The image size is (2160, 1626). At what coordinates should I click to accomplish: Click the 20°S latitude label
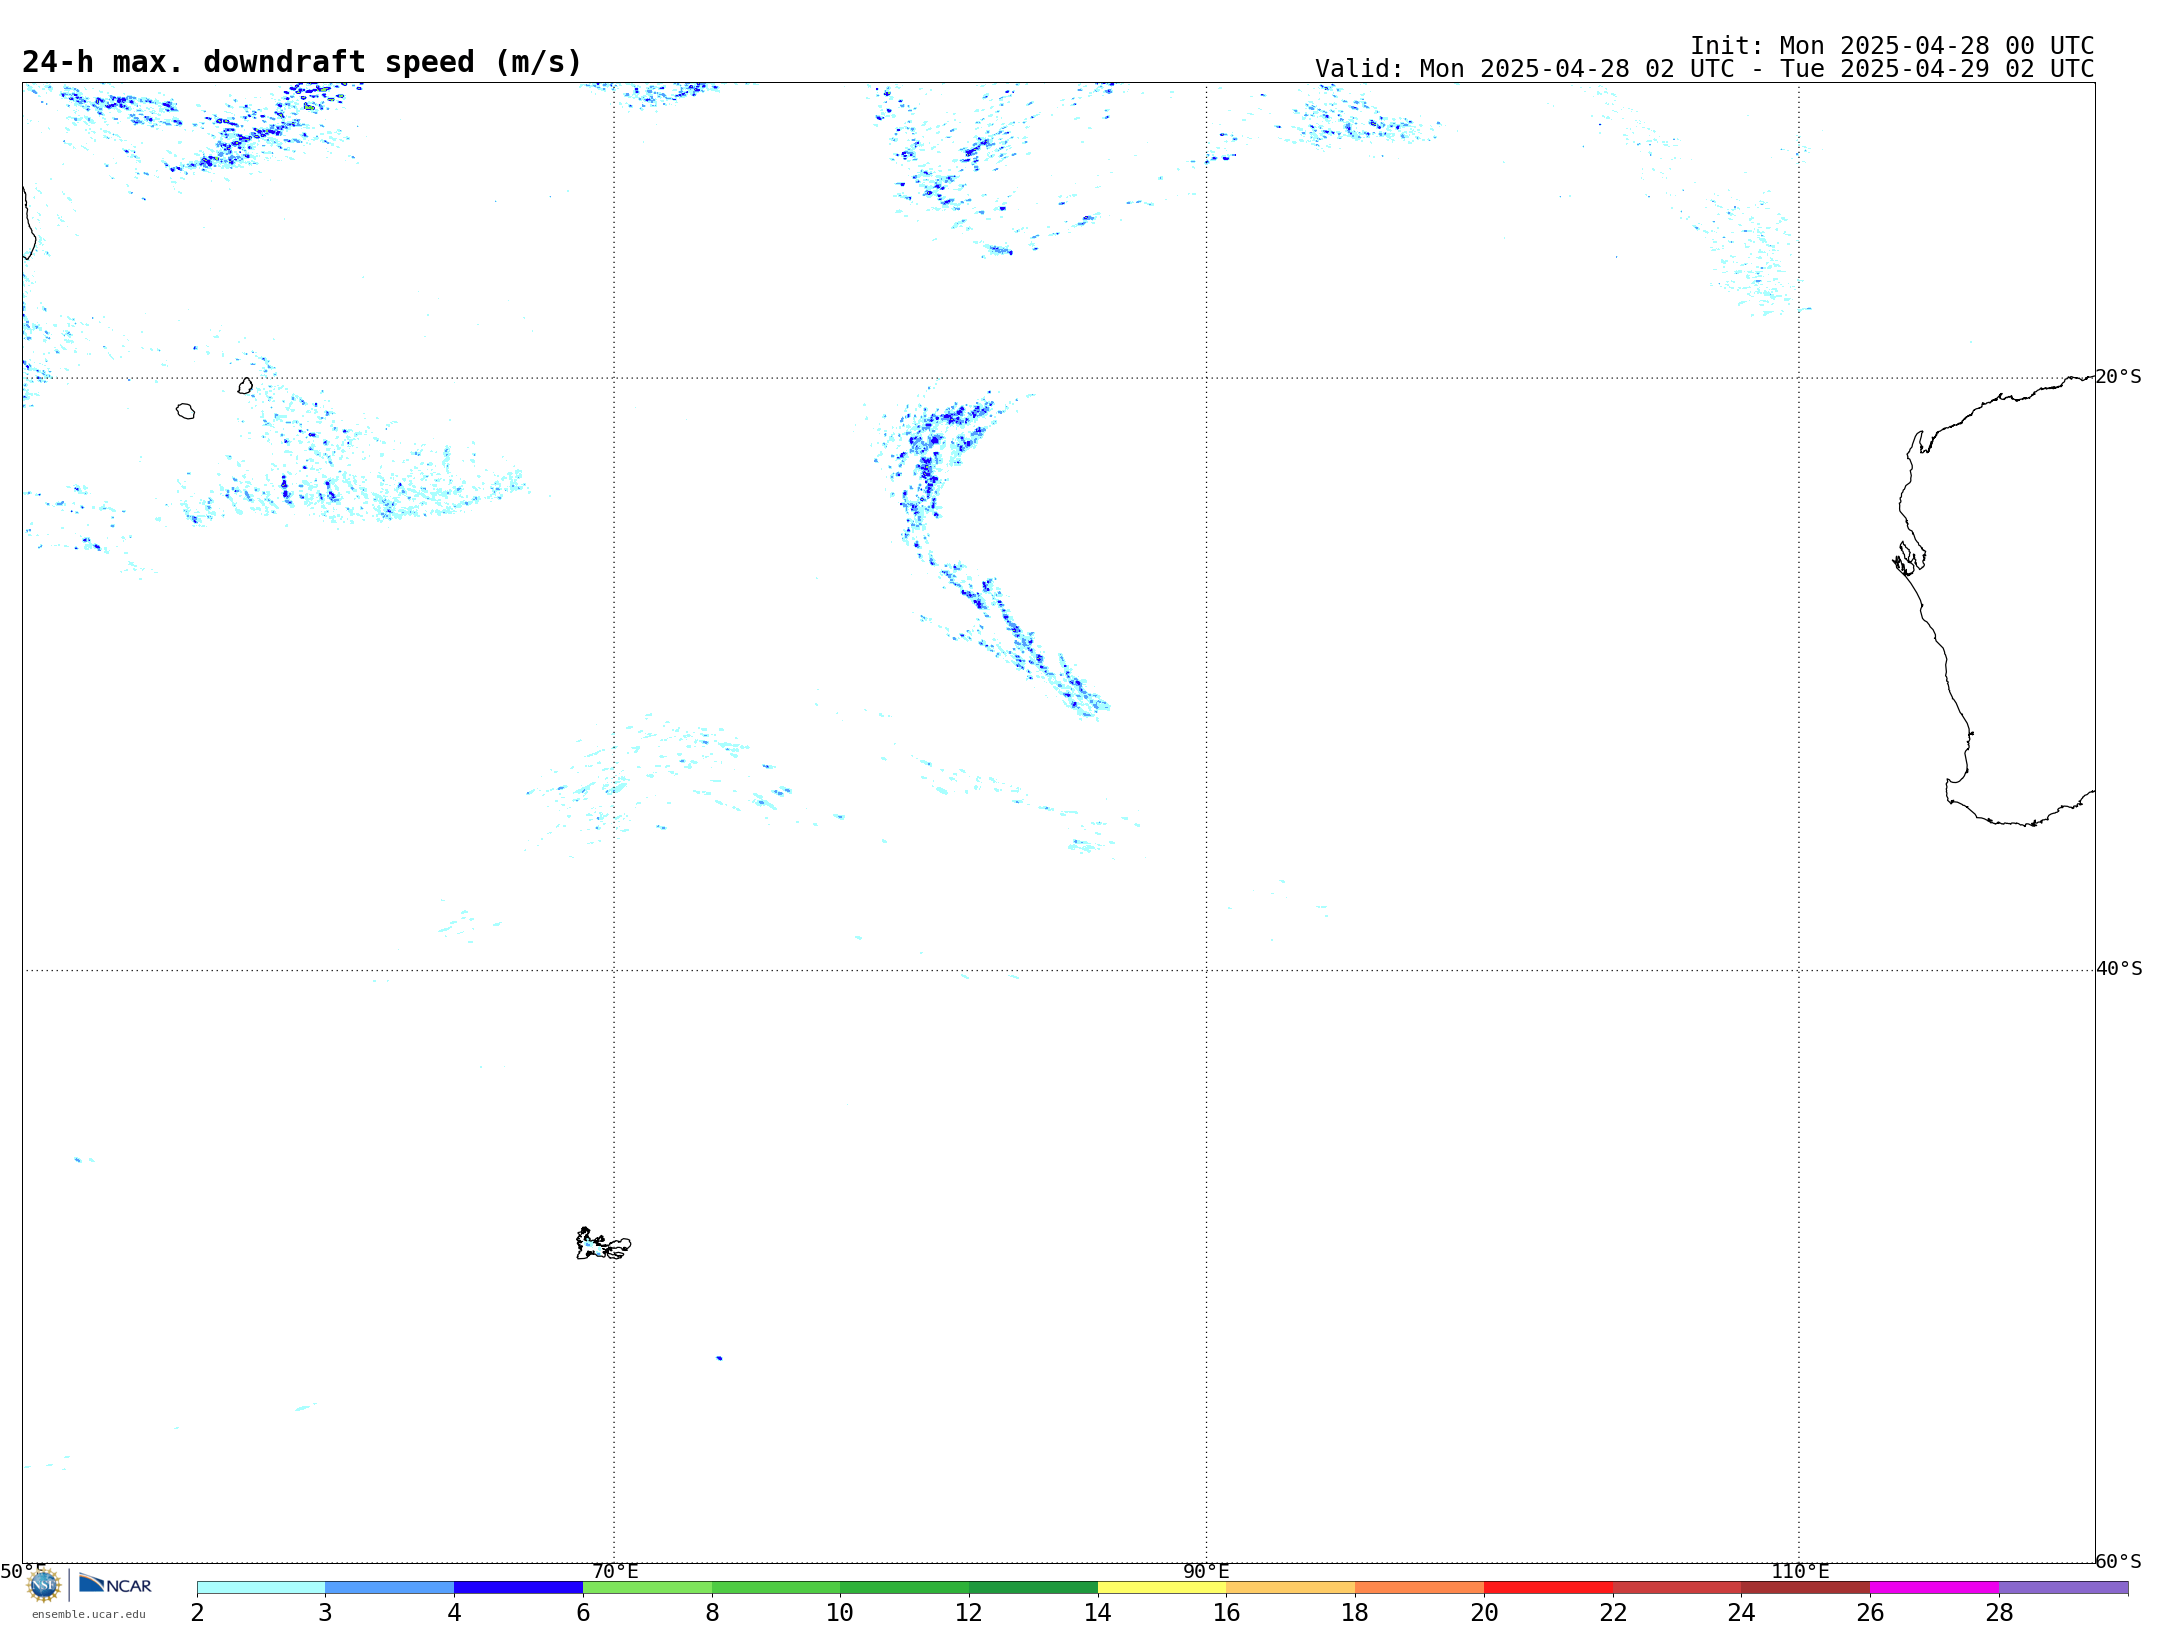tap(2118, 377)
